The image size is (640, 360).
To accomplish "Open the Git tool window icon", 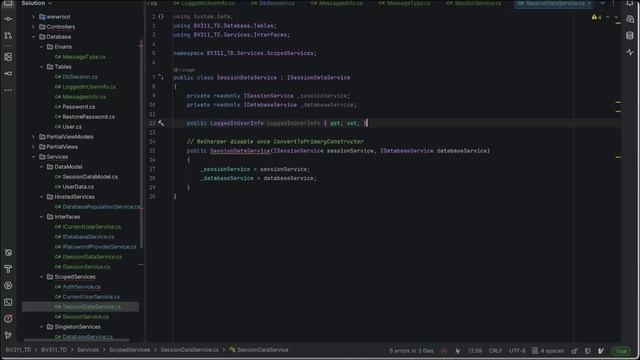I will point(8,336).
